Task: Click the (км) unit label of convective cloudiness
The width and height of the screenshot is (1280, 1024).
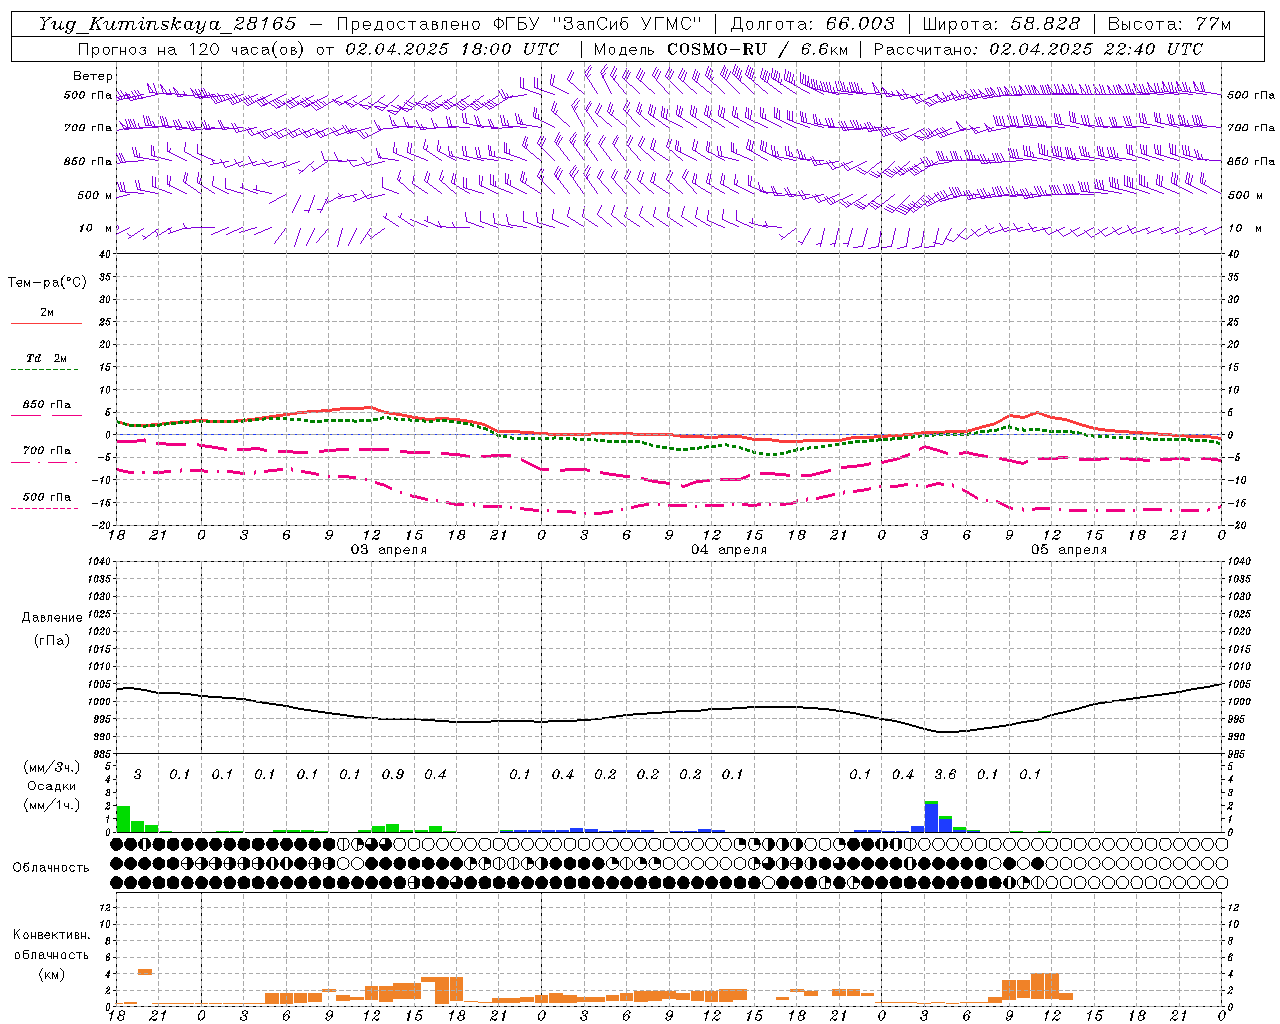Action: (x=51, y=974)
